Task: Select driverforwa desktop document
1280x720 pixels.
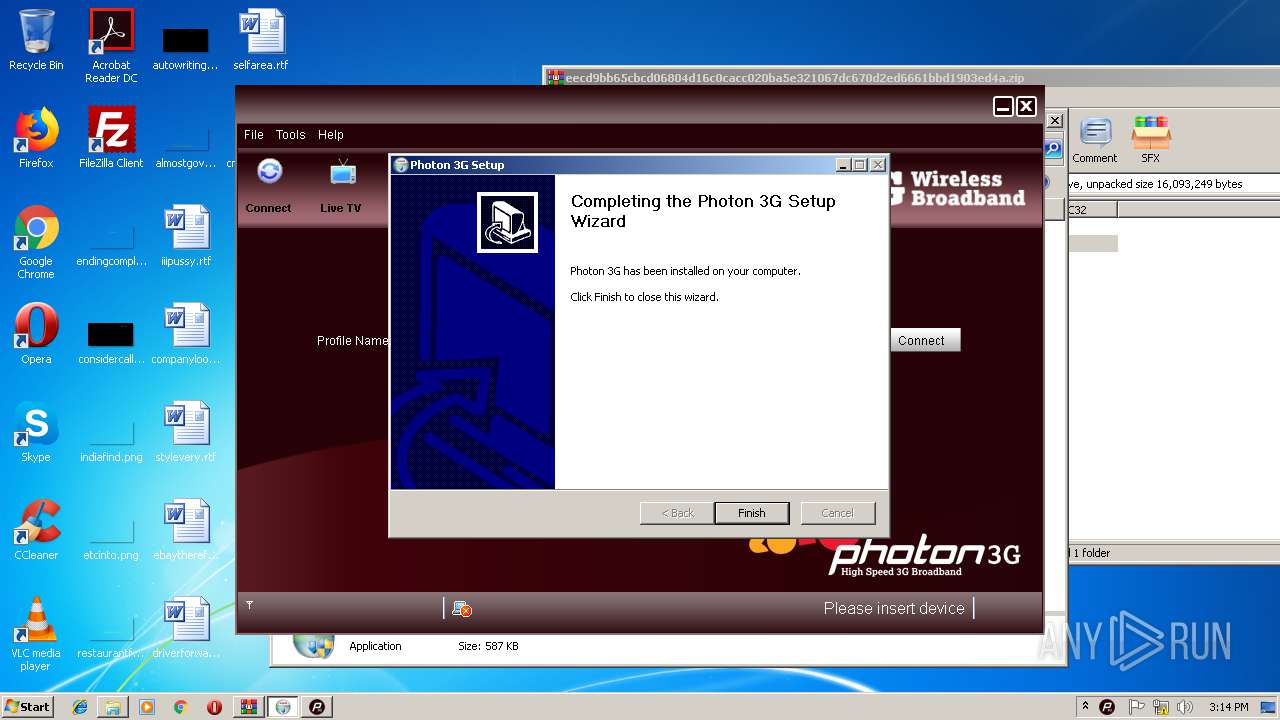Action: pyautogui.click(x=186, y=628)
